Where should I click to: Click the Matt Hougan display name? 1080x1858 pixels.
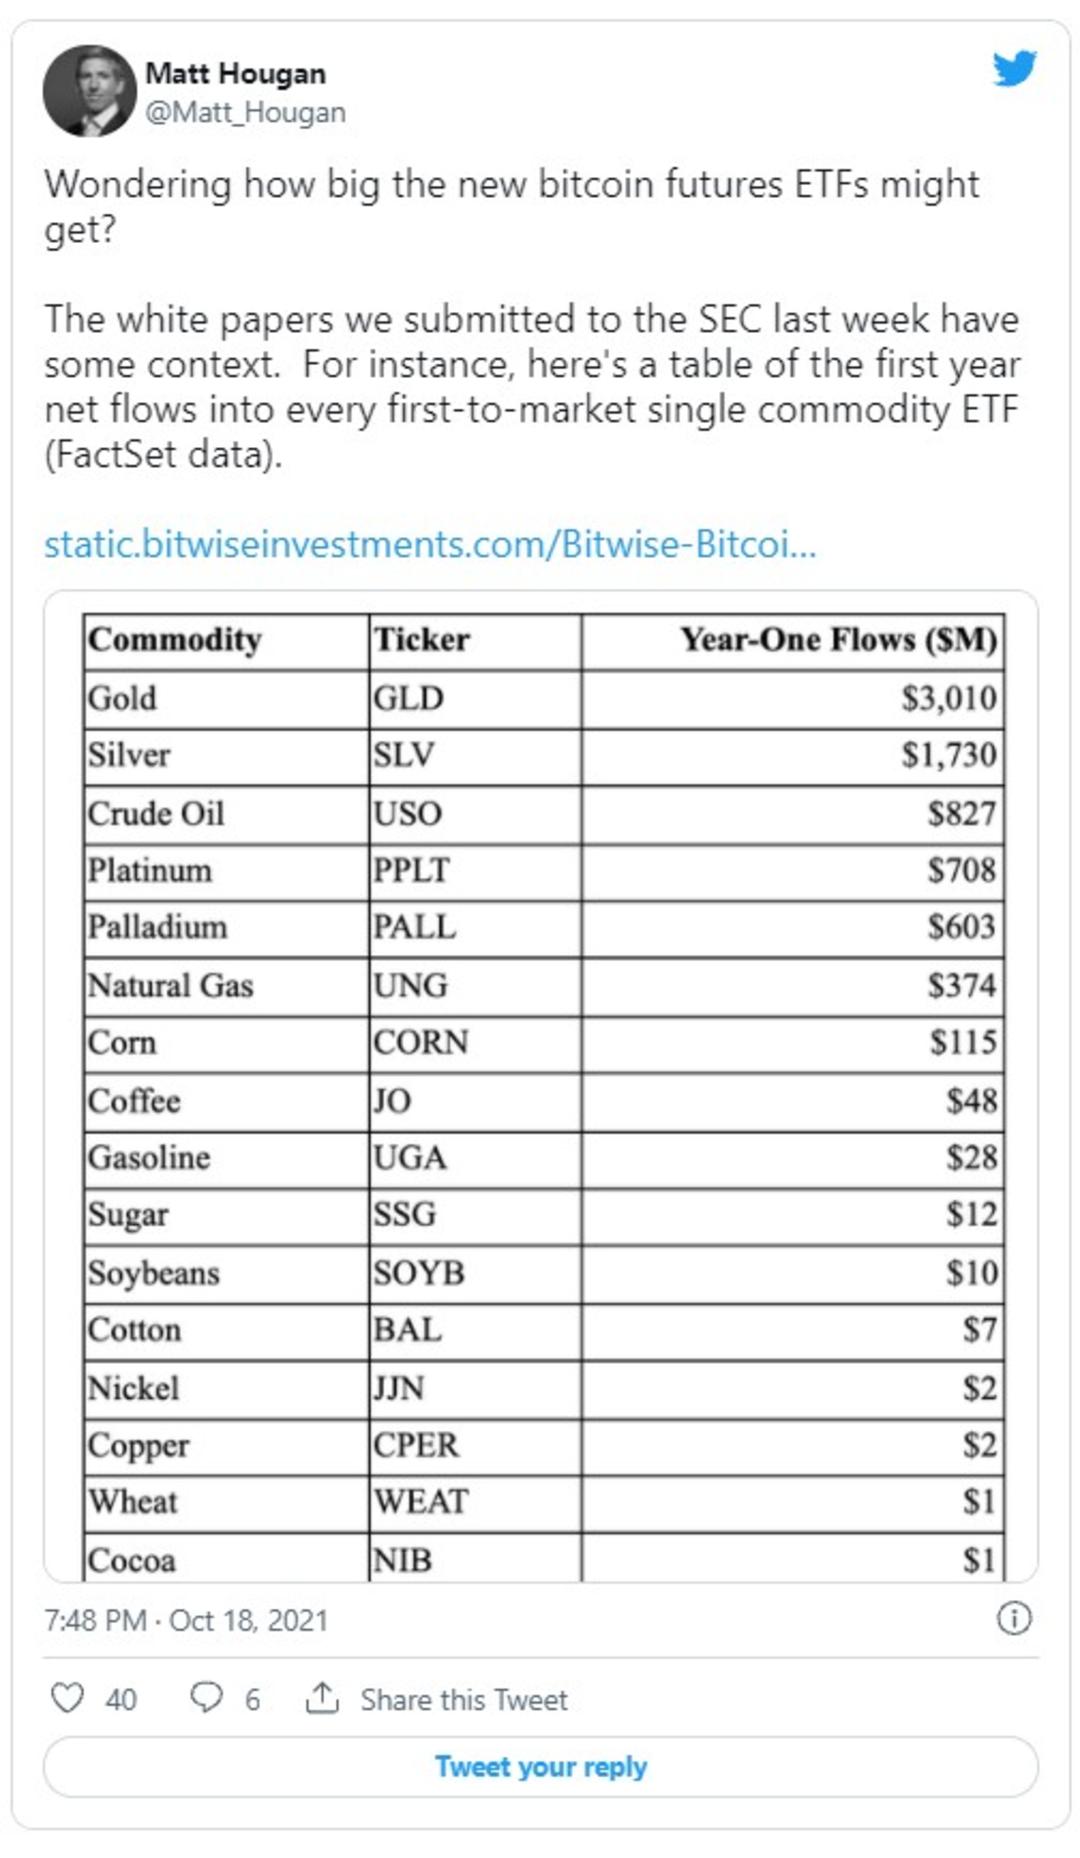(x=235, y=74)
